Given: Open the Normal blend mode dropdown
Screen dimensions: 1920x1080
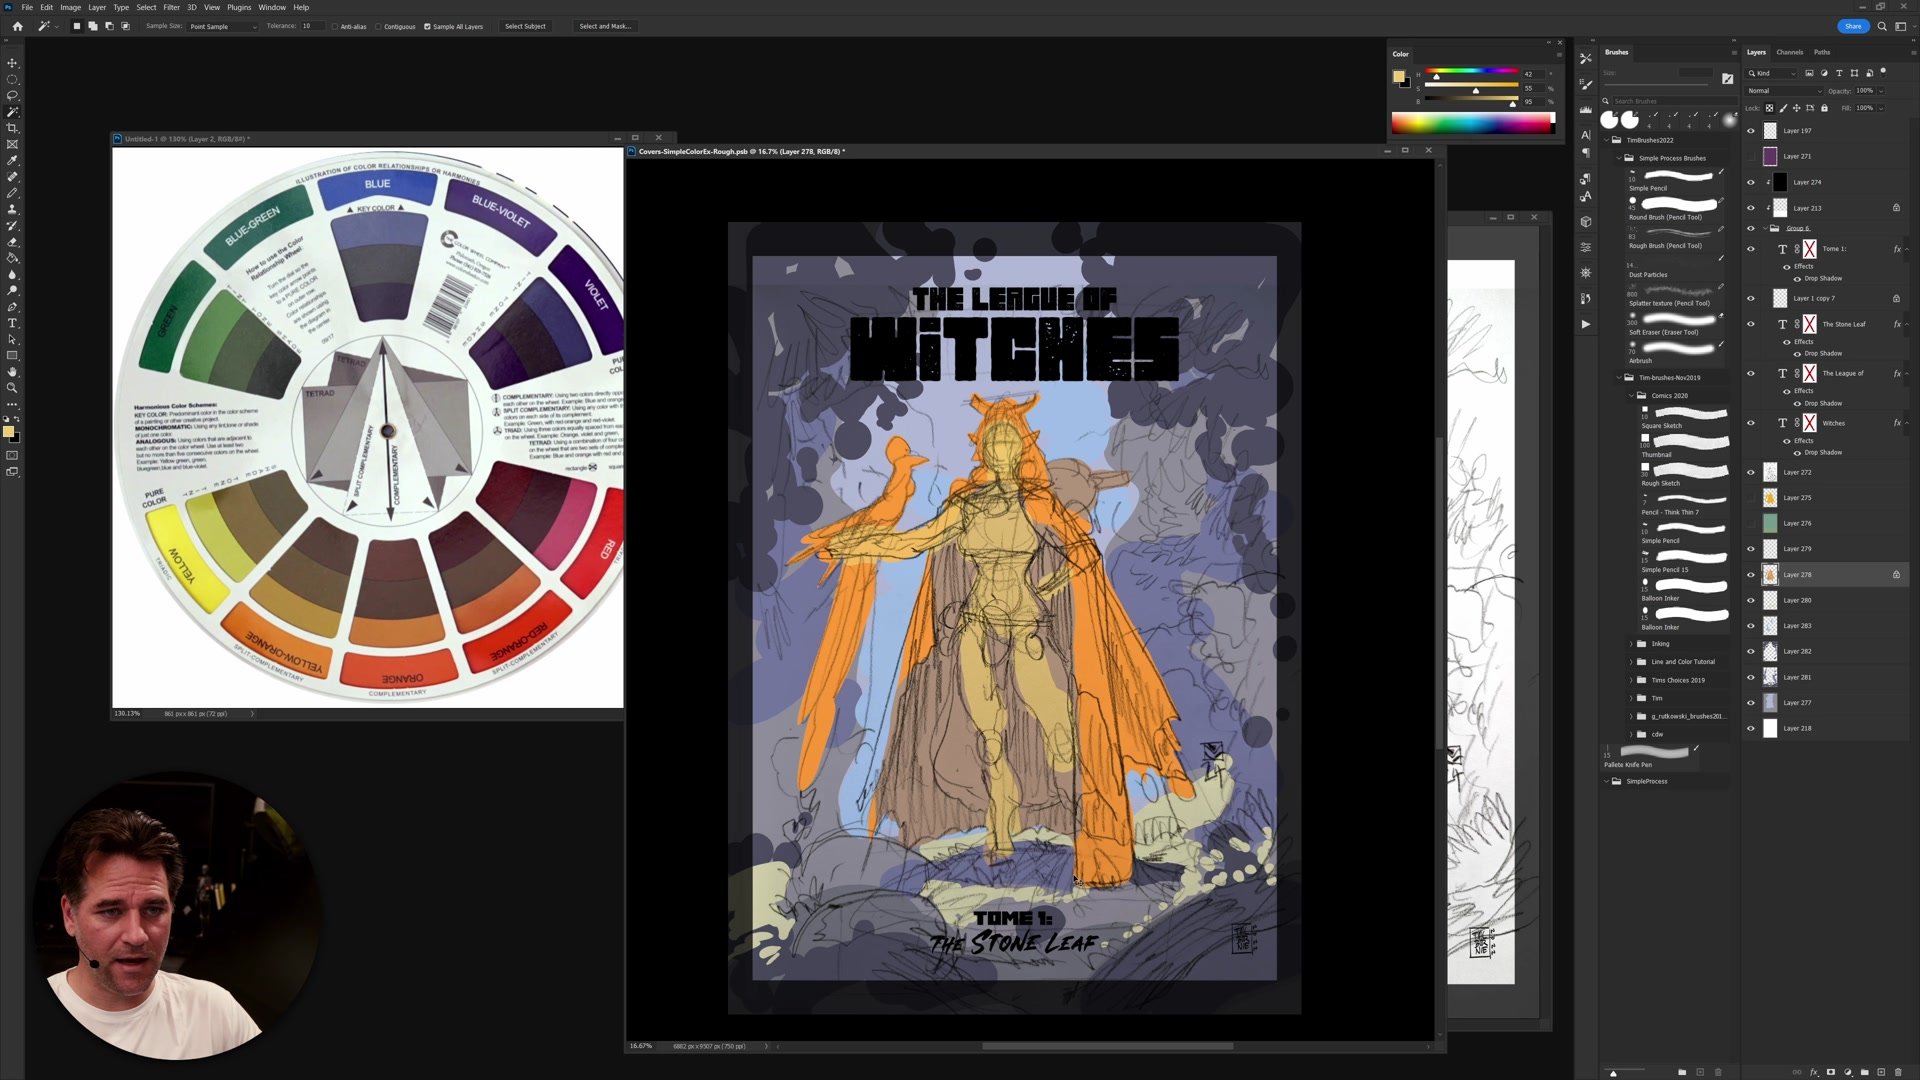Looking at the screenshot, I should click(1784, 91).
